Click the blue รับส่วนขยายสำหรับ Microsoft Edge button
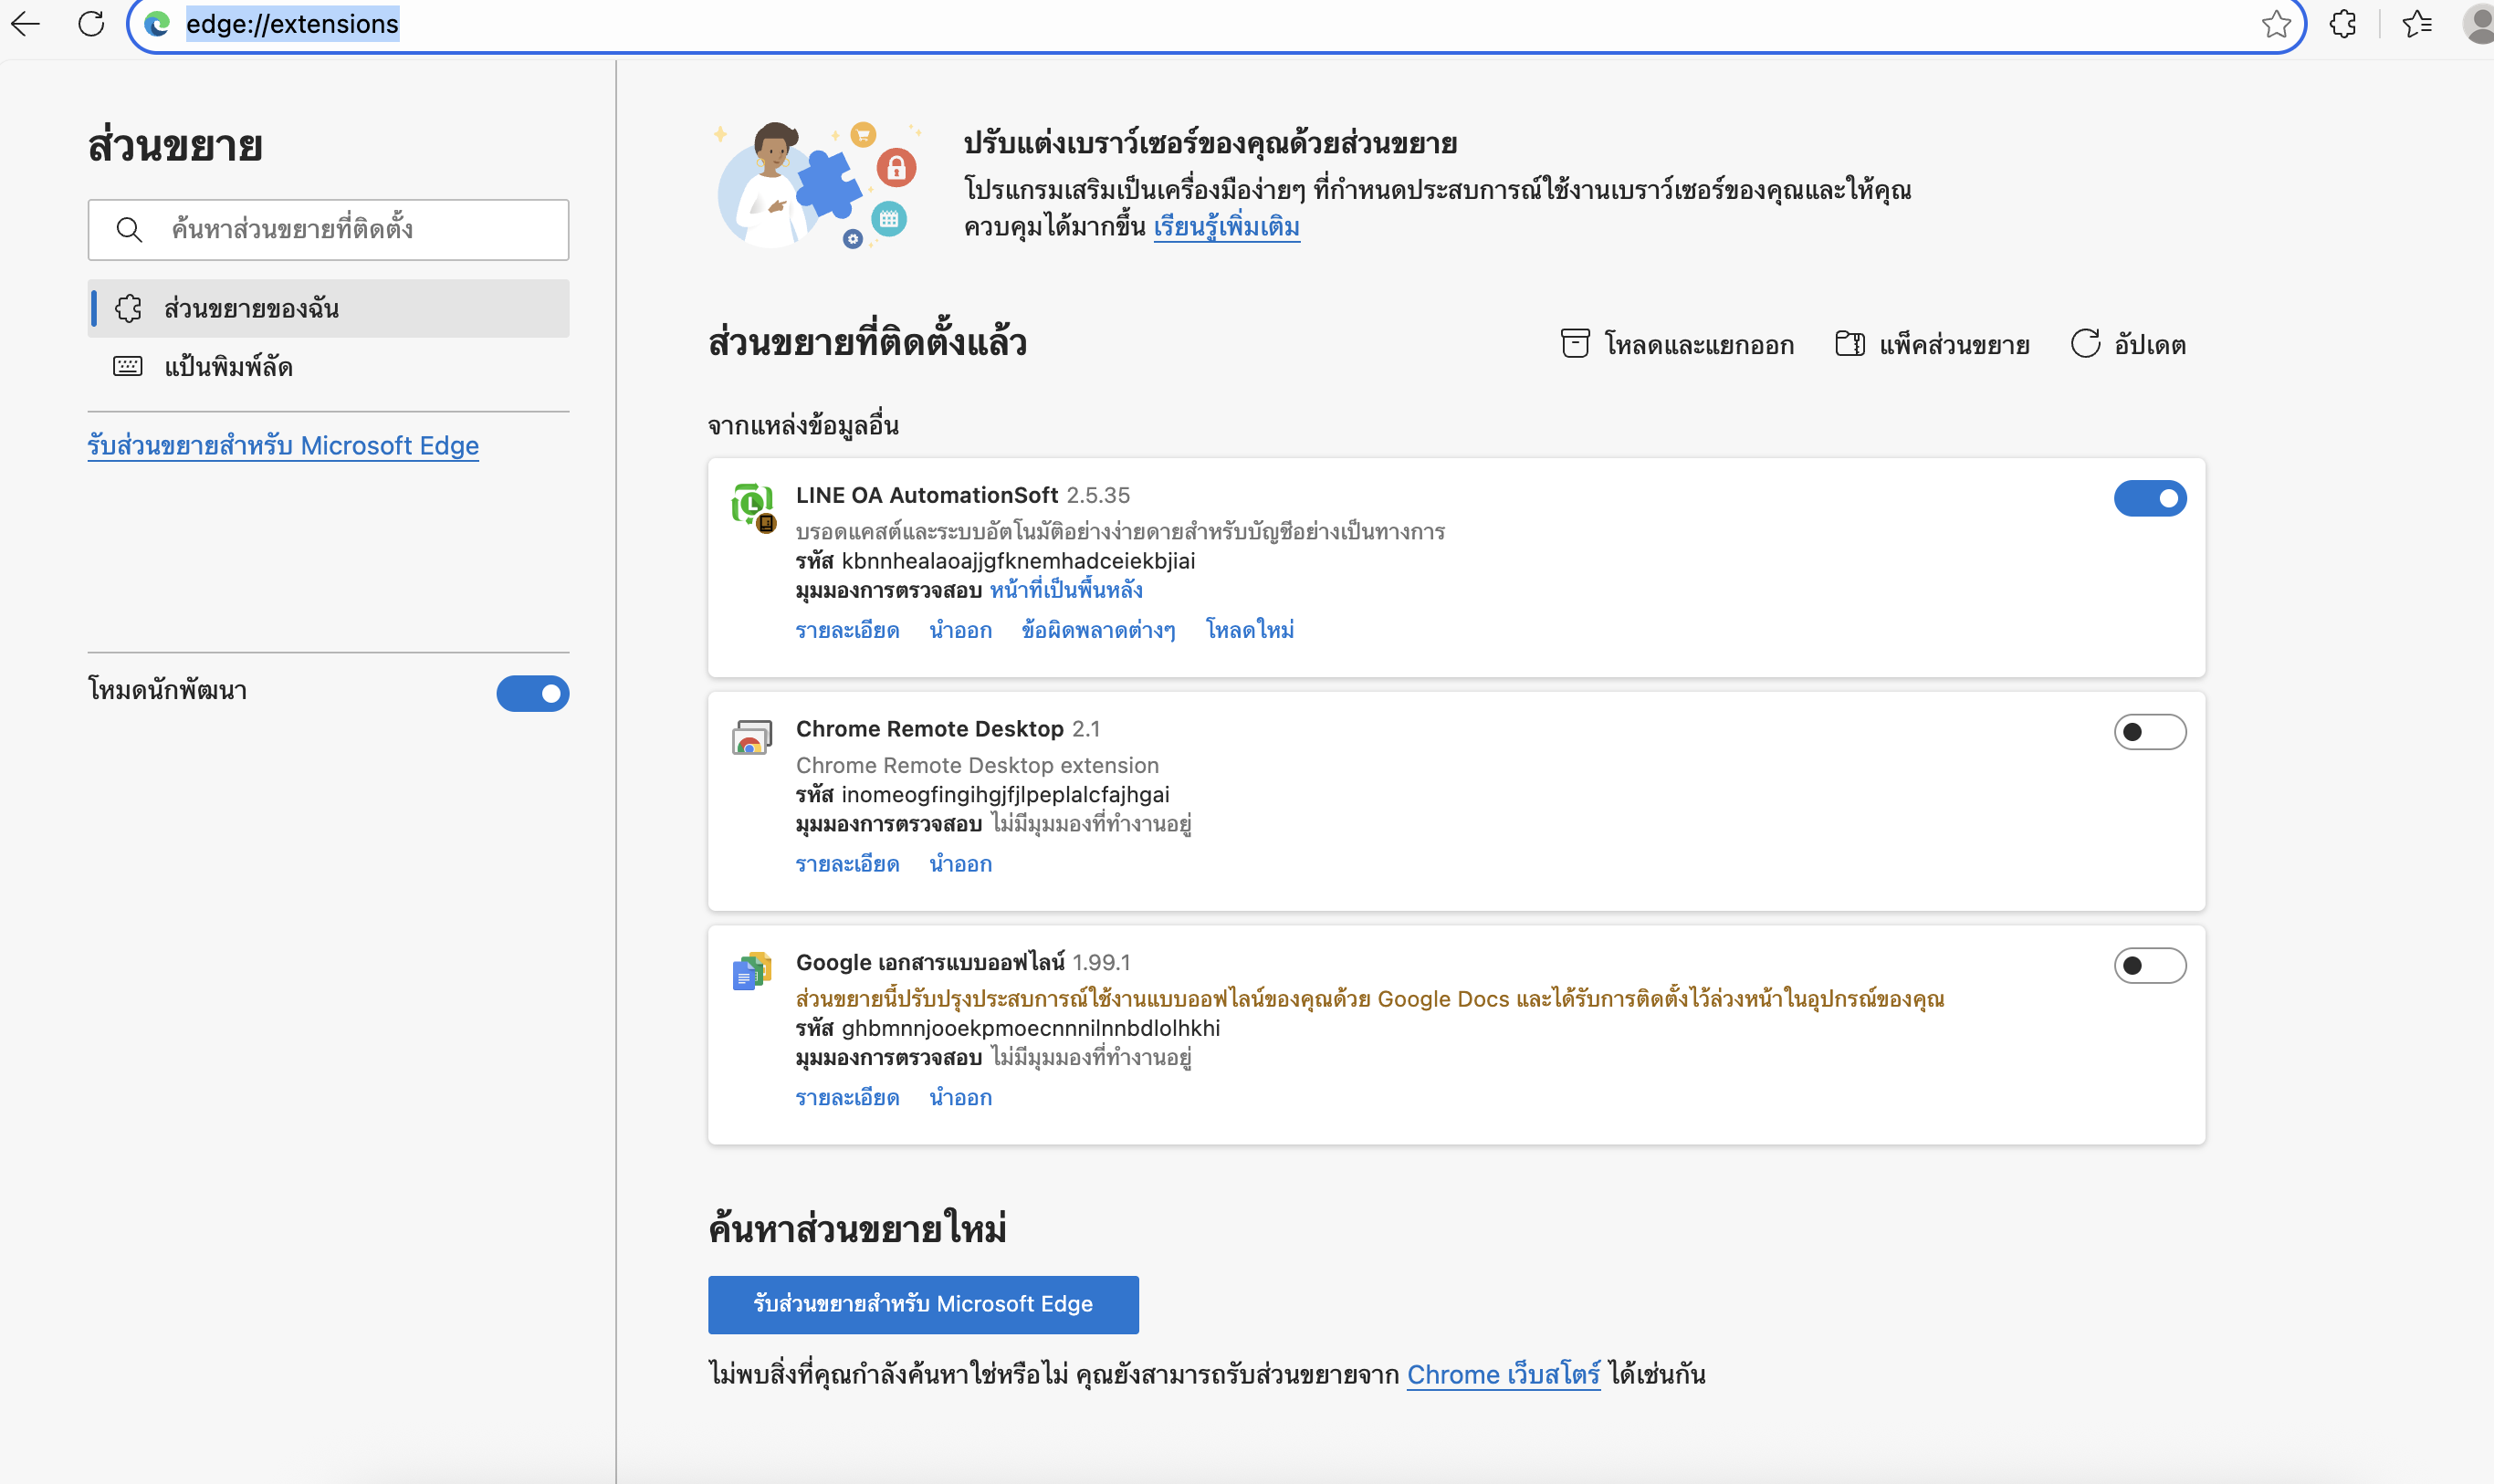 click(922, 1304)
